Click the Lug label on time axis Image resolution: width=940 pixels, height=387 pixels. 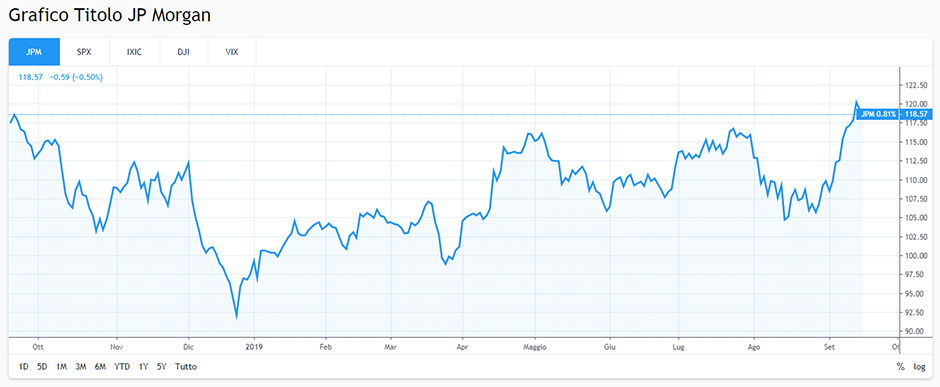(679, 346)
